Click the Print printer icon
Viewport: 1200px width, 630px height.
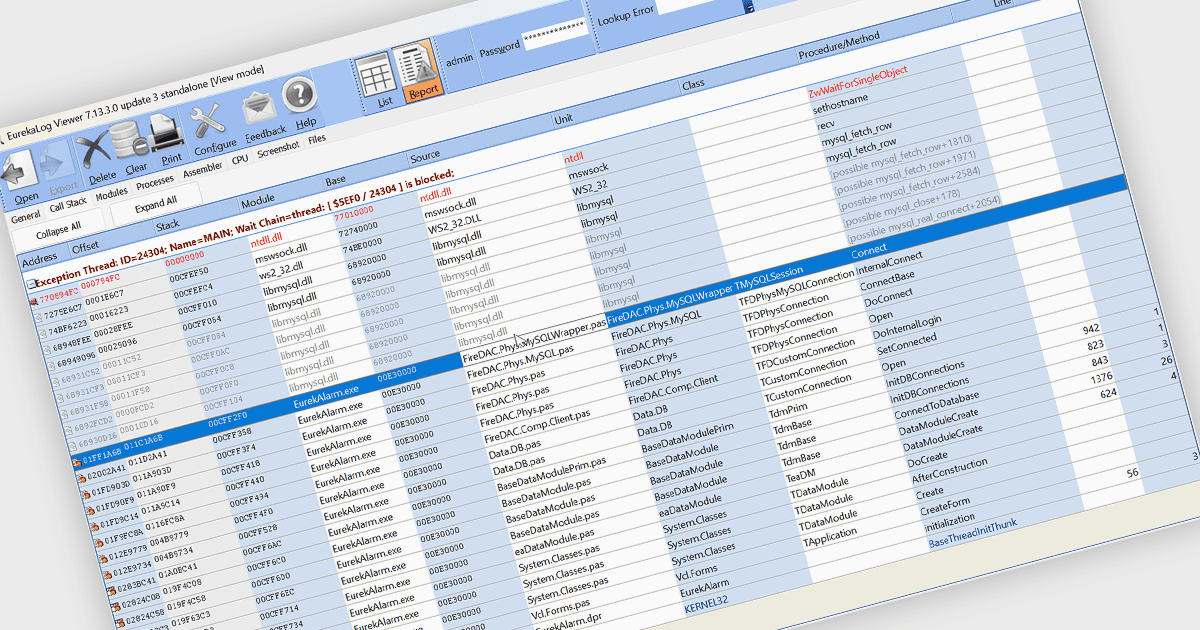click(x=165, y=133)
